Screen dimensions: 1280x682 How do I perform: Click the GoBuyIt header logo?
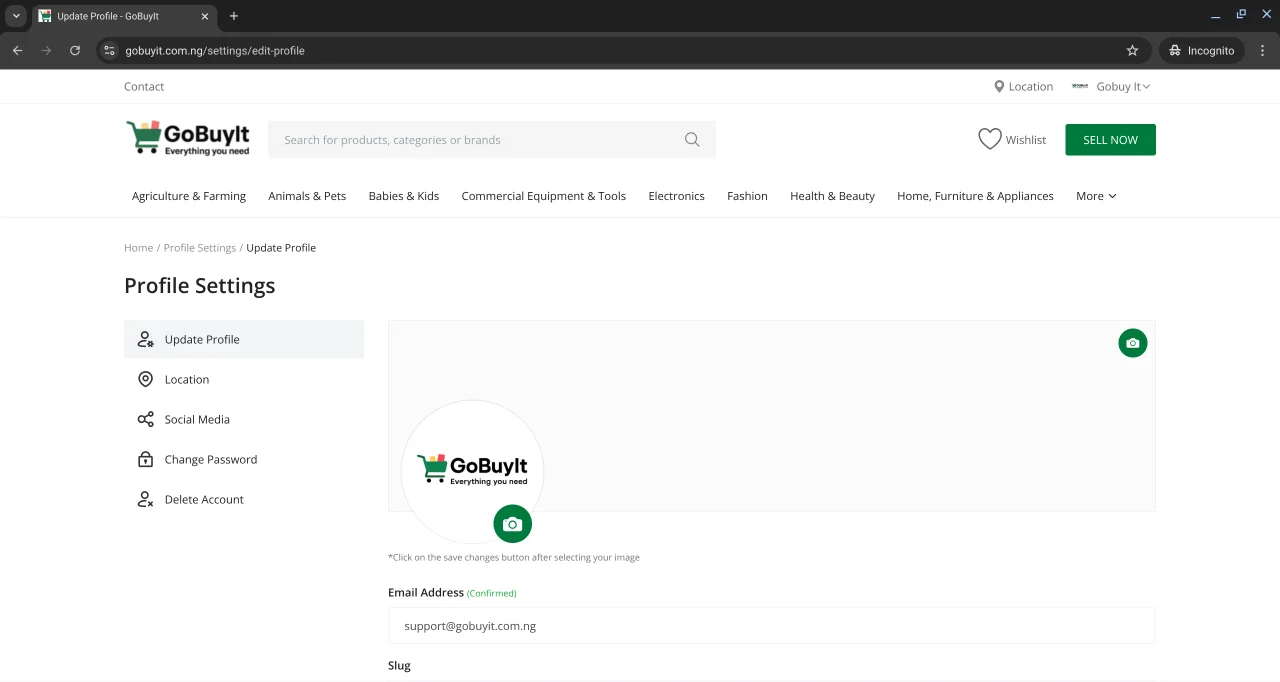[x=188, y=138]
